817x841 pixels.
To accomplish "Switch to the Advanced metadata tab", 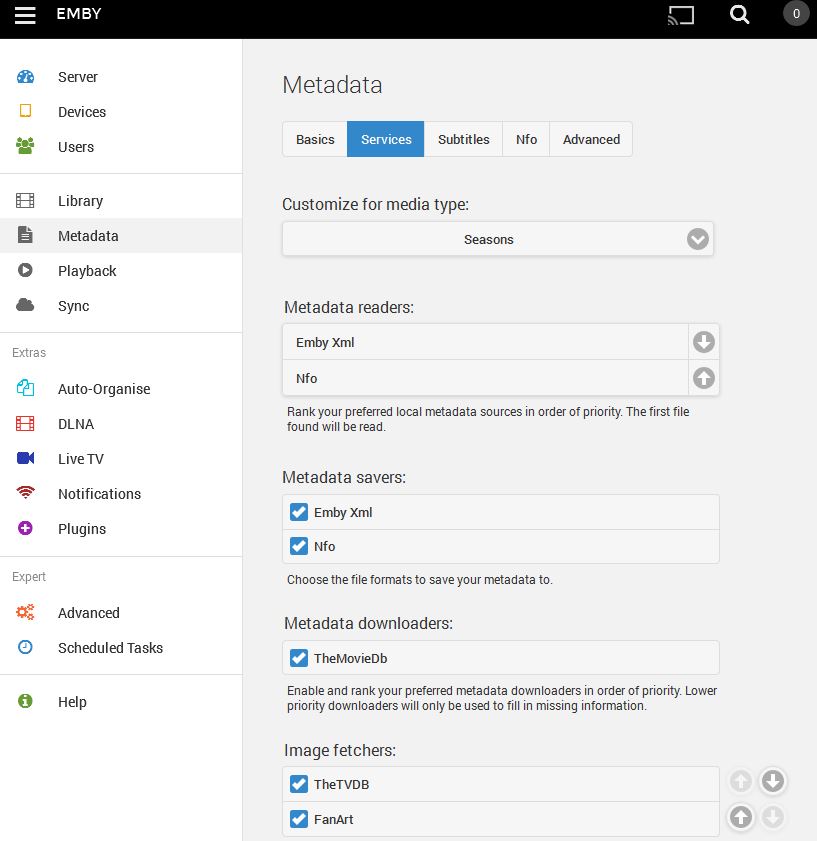I will coord(591,139).
